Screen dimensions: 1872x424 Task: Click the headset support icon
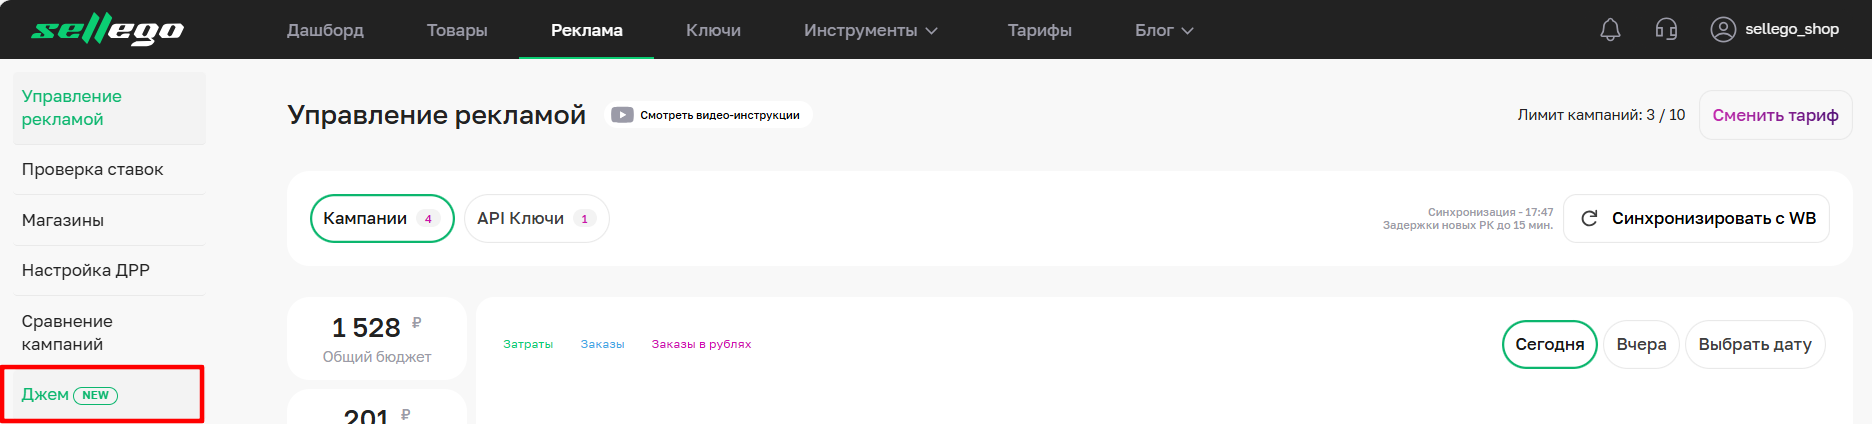1666,30
